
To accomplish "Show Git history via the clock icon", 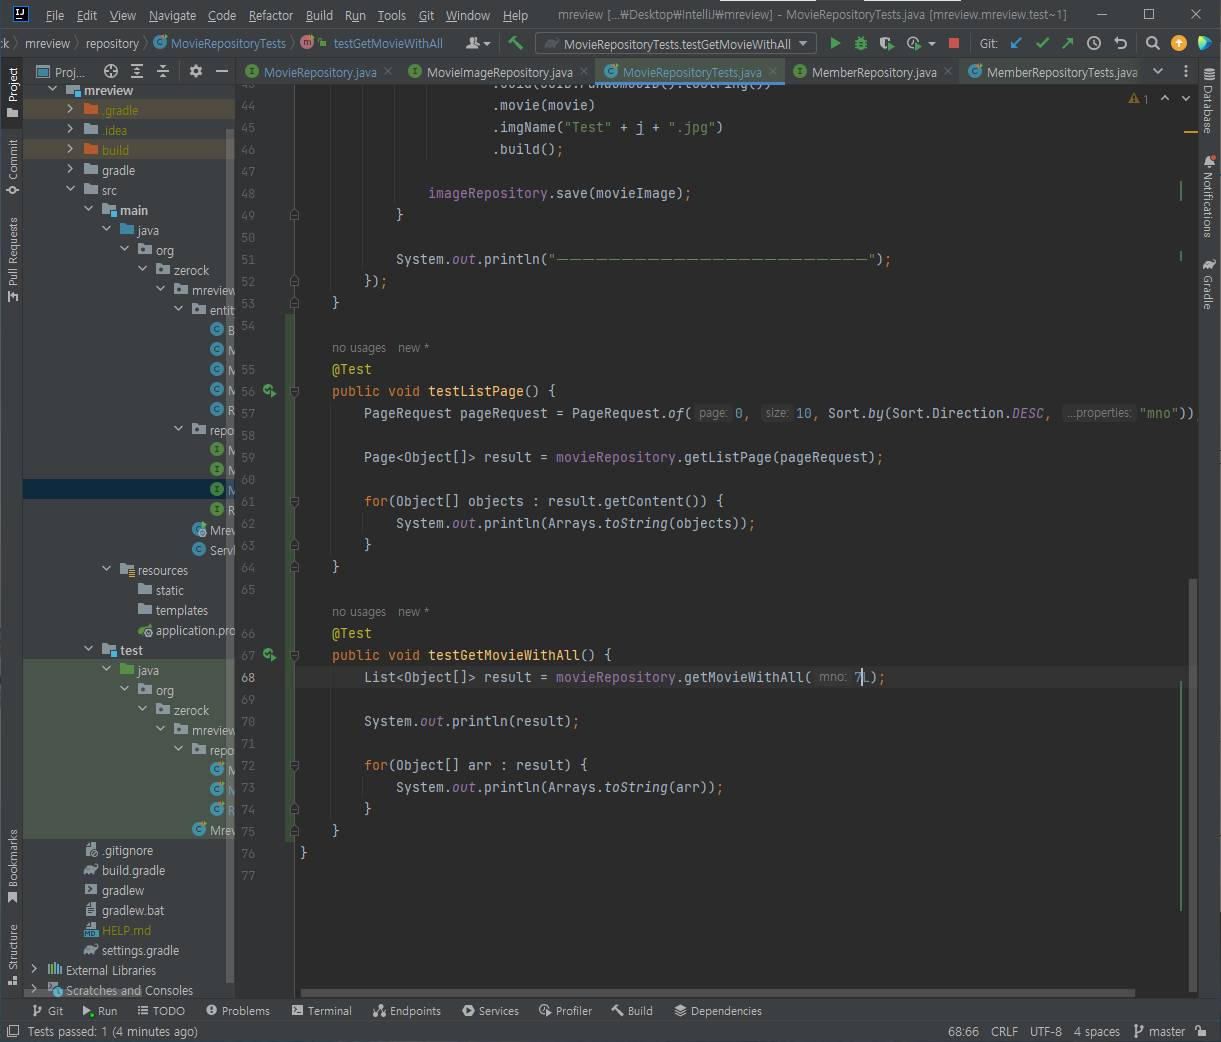I will 1094,43.
